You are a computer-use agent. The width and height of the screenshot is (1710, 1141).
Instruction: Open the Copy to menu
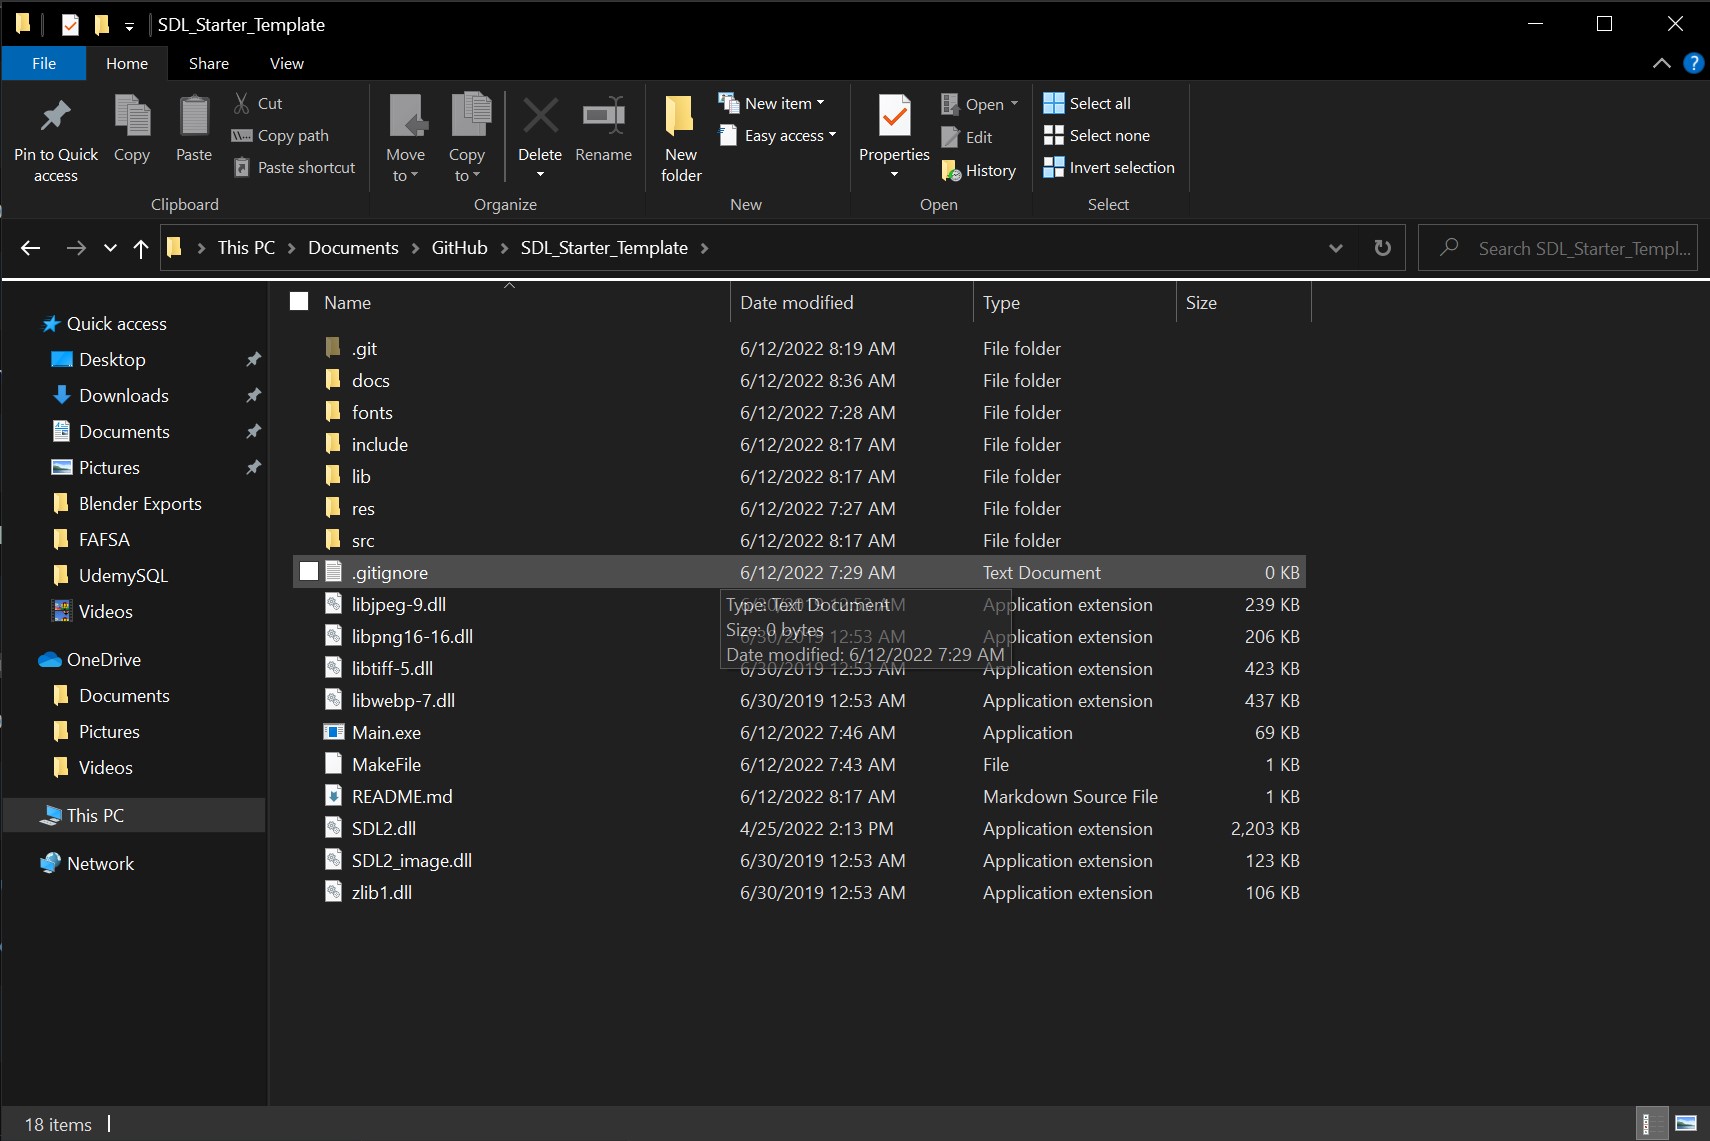(x=467, y=138)
